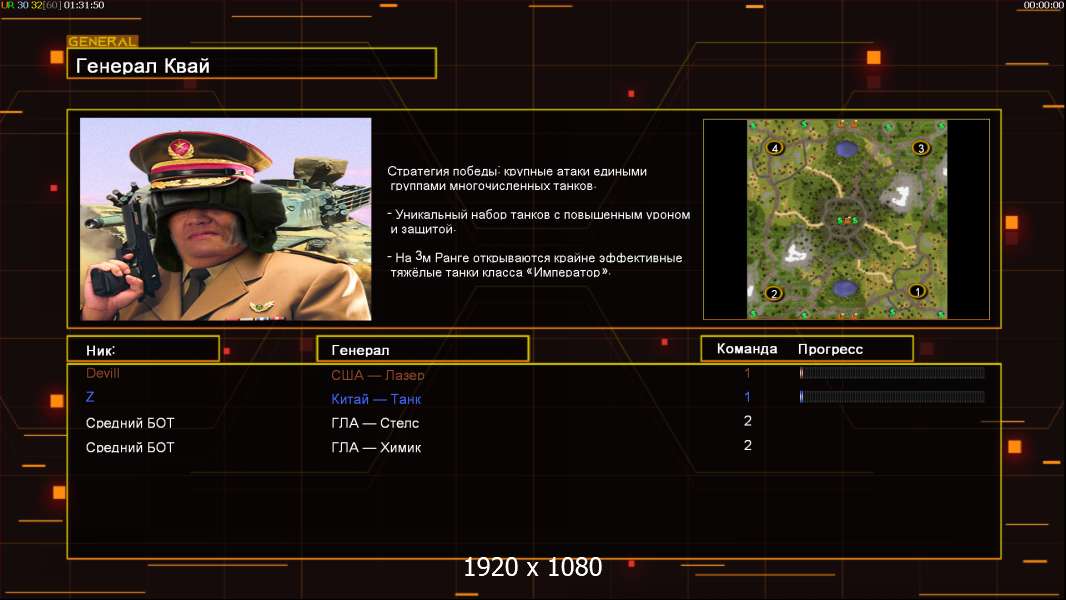Click team number of ГЛА — Химик bot
1066x600 pixels.
[x=747, y=445]
